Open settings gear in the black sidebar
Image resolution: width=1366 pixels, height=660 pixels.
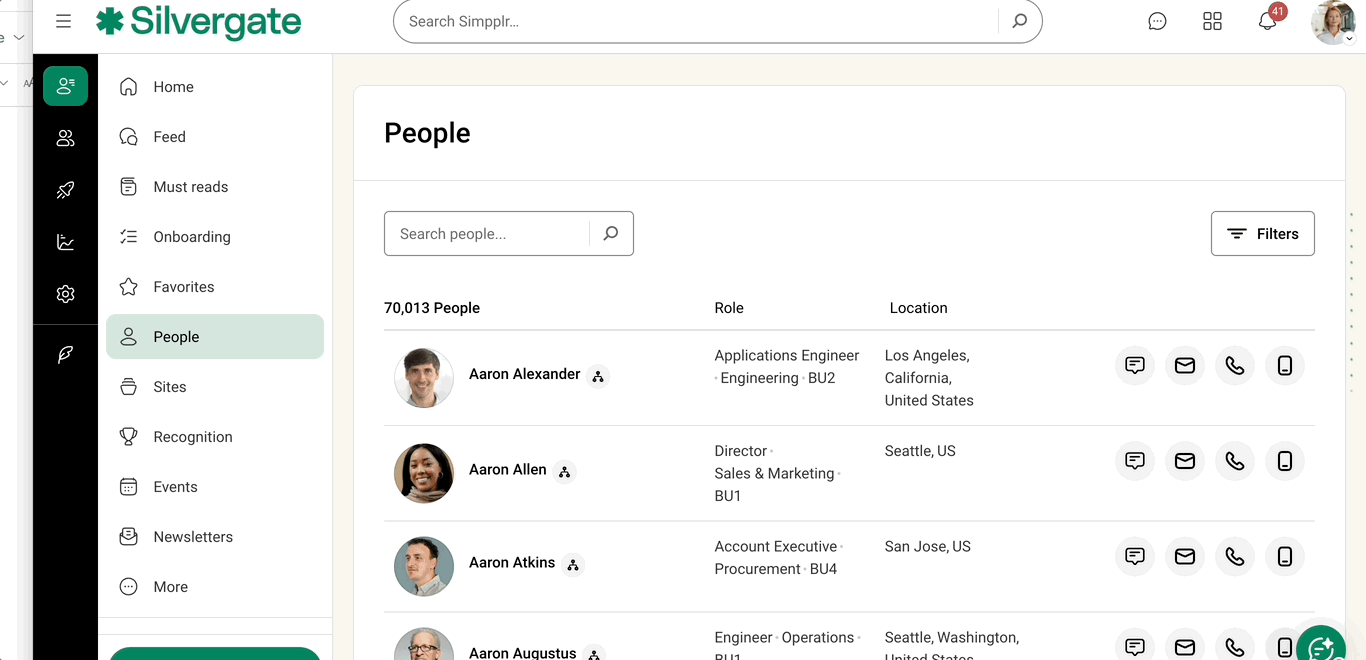click(x=65, y=294)
